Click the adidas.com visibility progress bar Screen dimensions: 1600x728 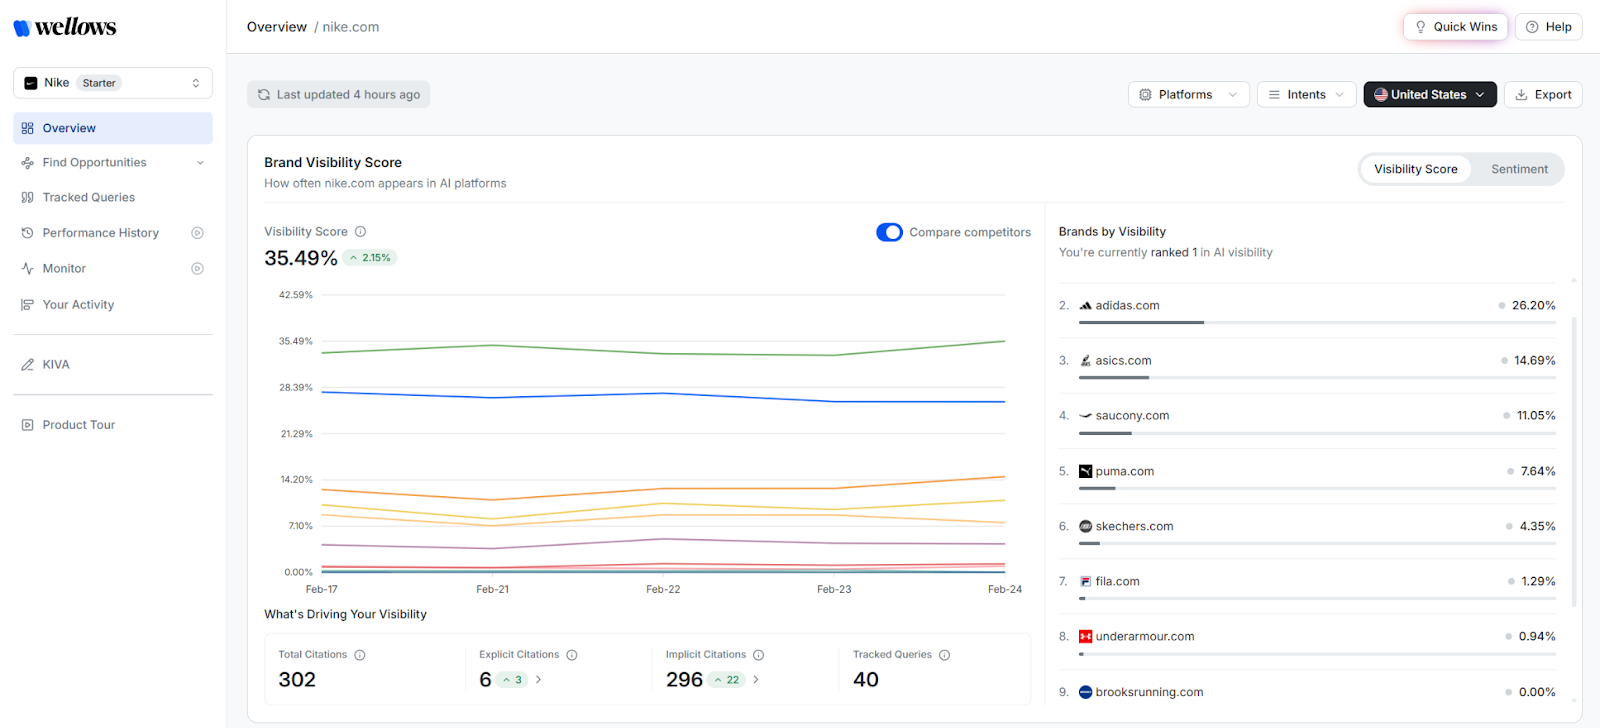pos(1316,322)
